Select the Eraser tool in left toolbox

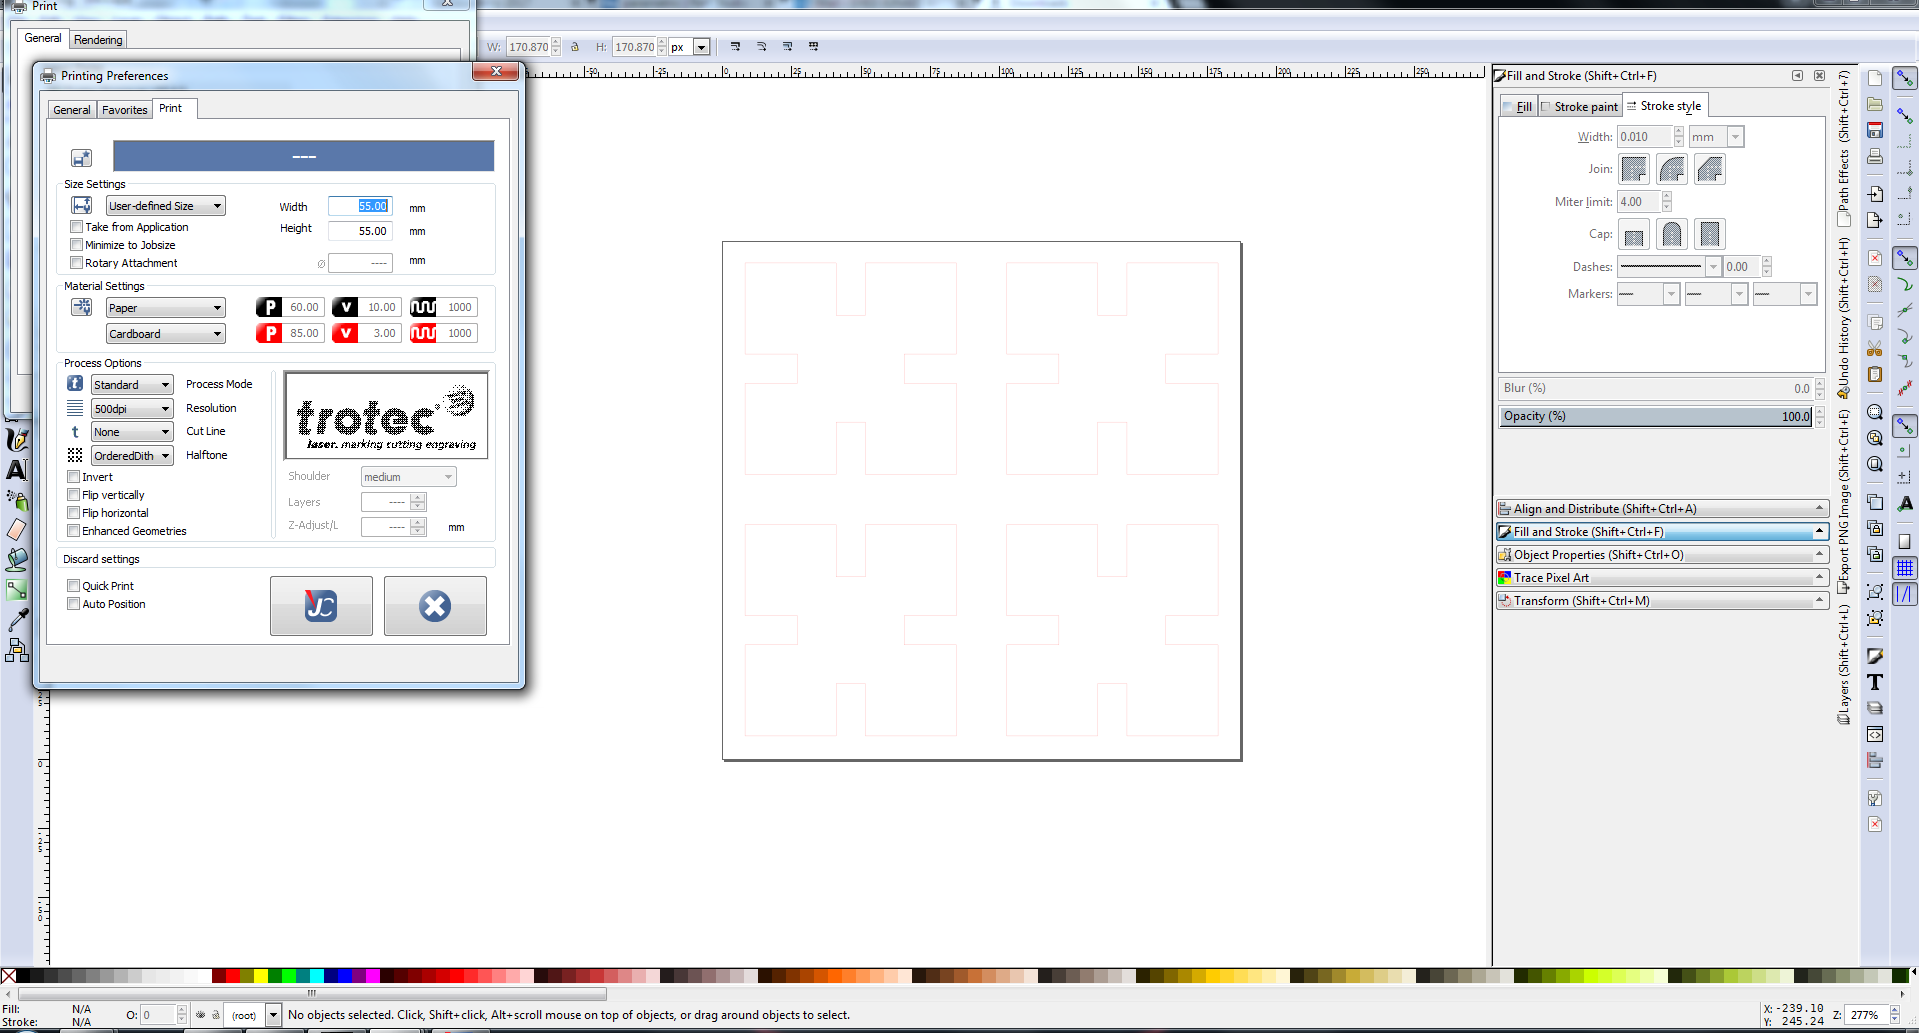pyautogui.click(x=17, y=530)
